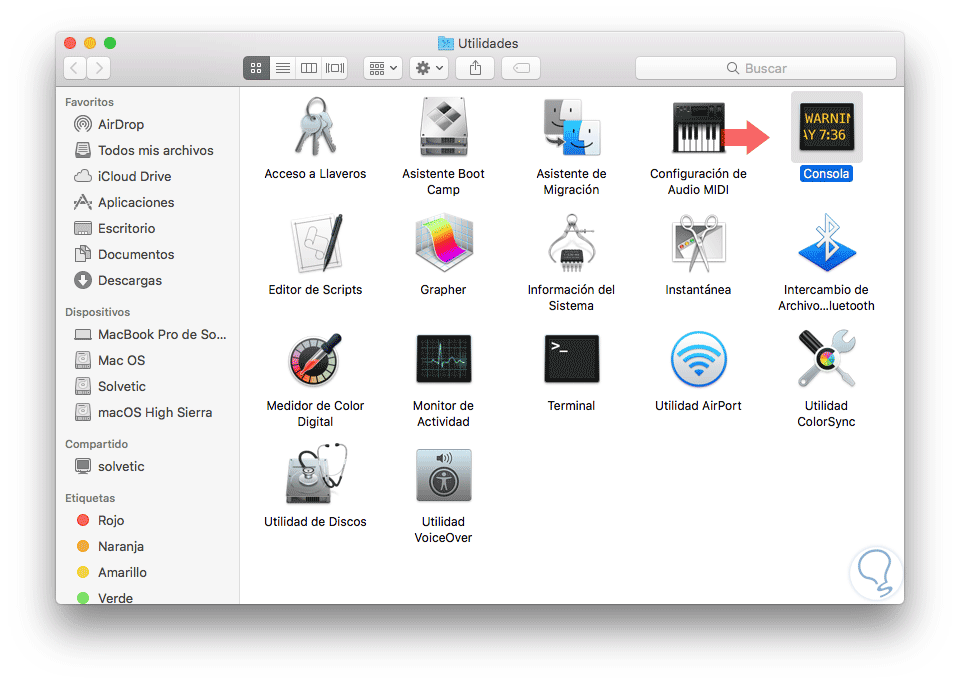The width and height of the screenshot is (960, 684).
Task: Switch to column view
Action: pyautogui.click(x=309, y=68)
